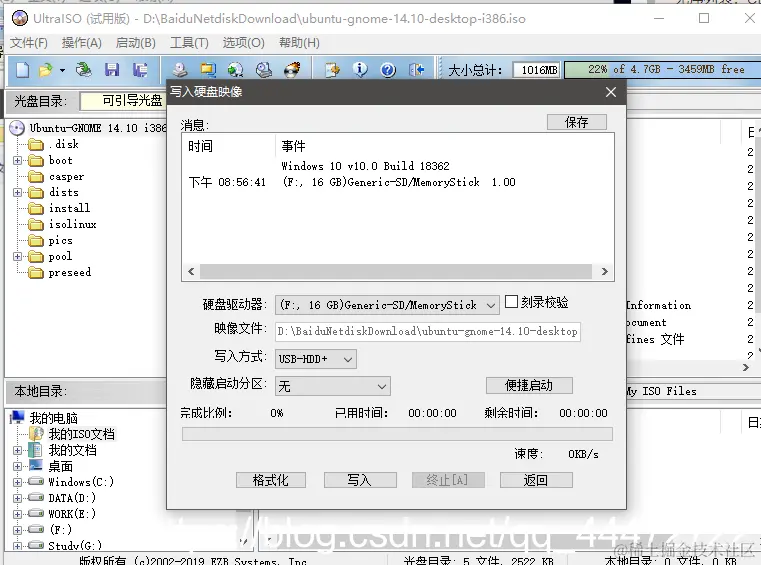Image resolution: width=761 pixels, height=565 pixels.
Task: Click the message list horizontal scrollbar
Action: point(396,271)
